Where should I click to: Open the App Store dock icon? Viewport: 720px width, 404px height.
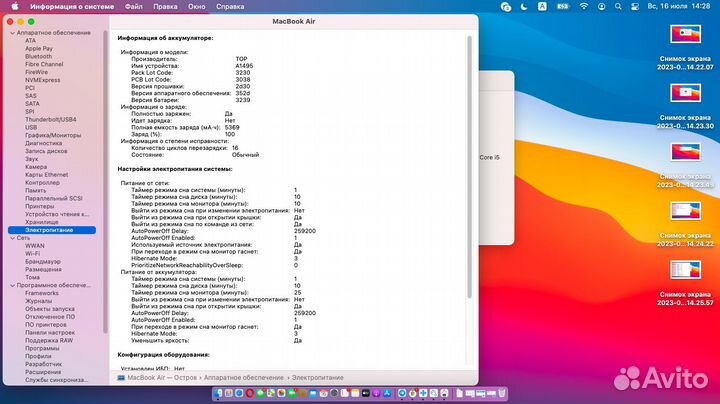387,393
